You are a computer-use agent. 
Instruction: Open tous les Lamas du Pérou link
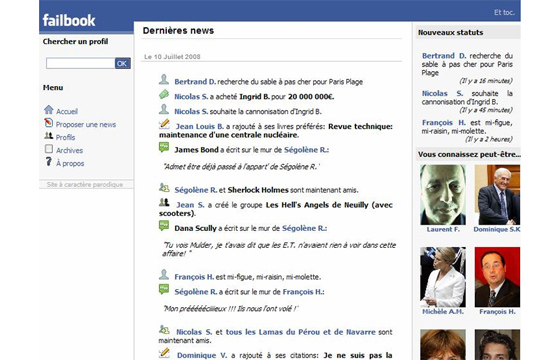tap(300, 332)
